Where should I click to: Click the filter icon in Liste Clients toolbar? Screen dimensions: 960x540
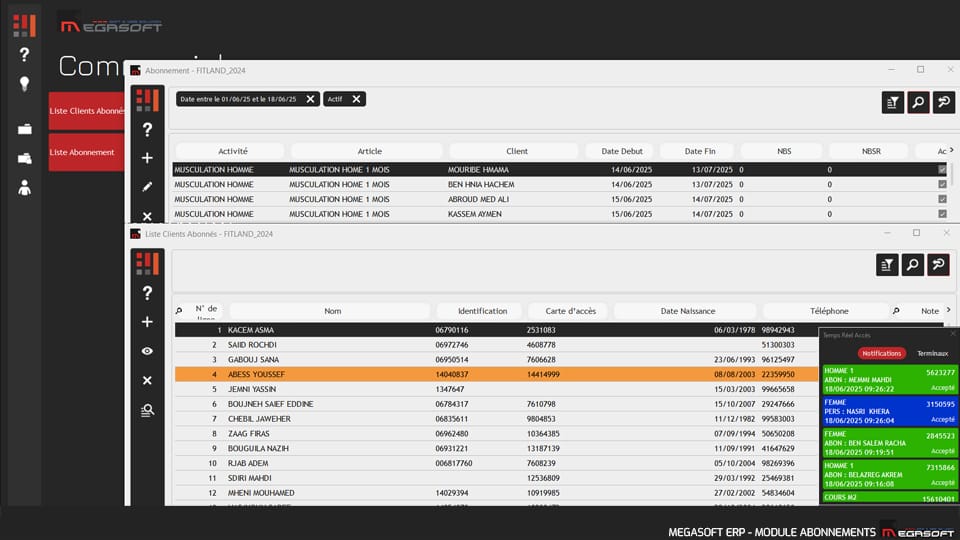(887, 264)
